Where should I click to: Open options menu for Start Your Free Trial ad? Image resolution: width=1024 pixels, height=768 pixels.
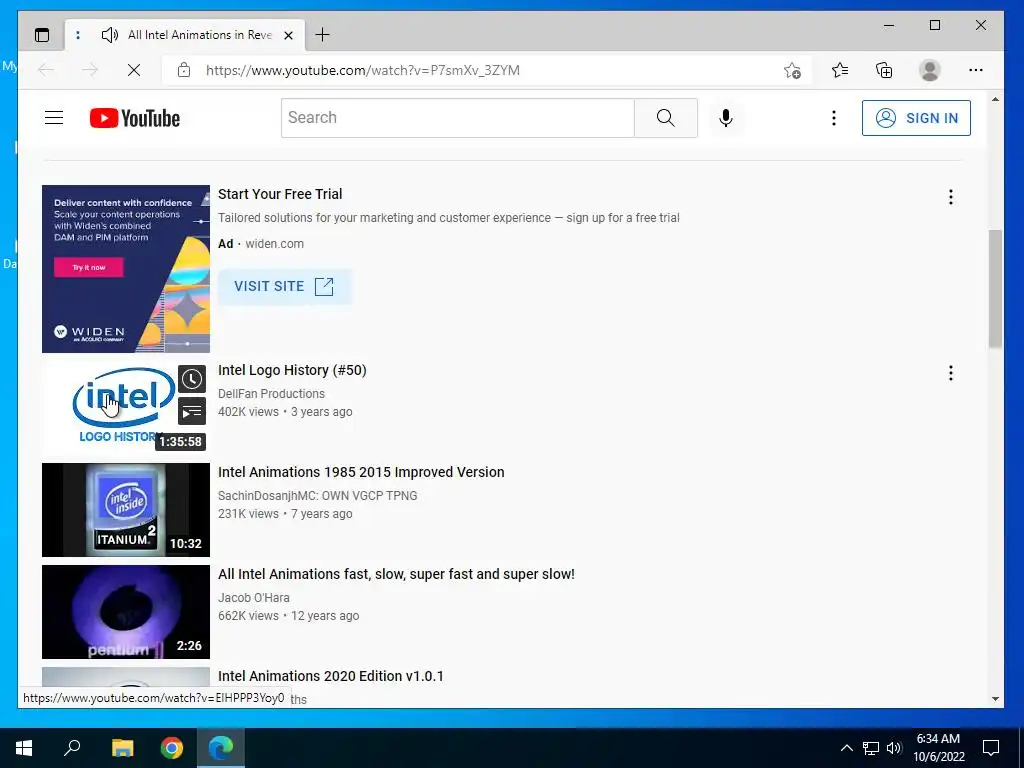(950, 197)
